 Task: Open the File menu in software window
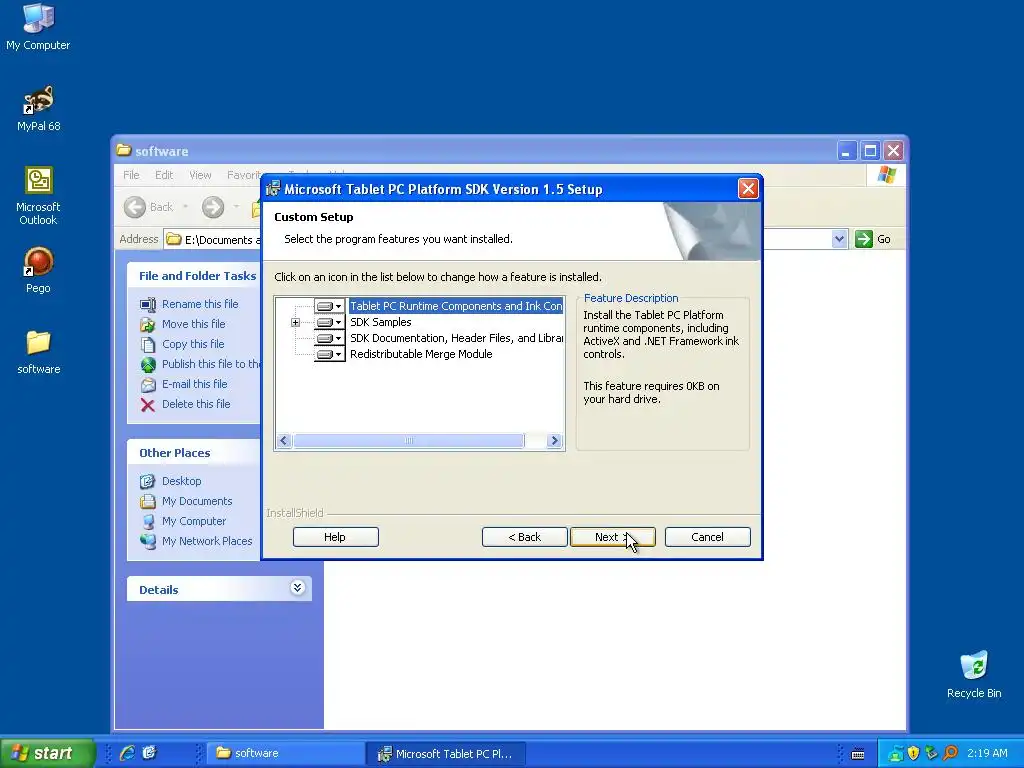point(131,175)
